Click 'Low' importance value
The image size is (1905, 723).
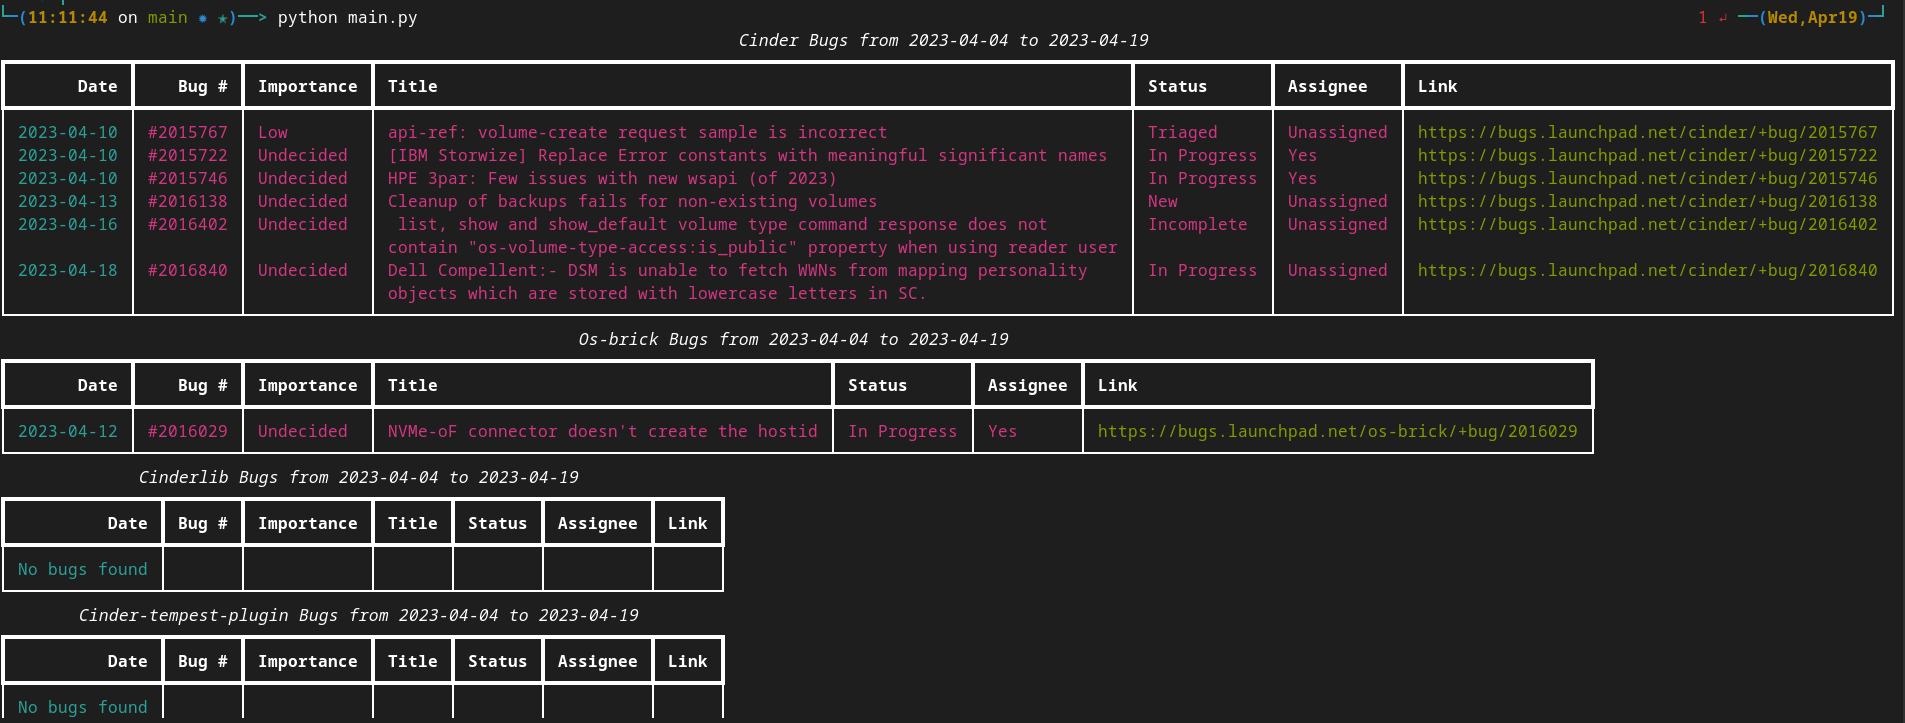(x=272, y=132)
